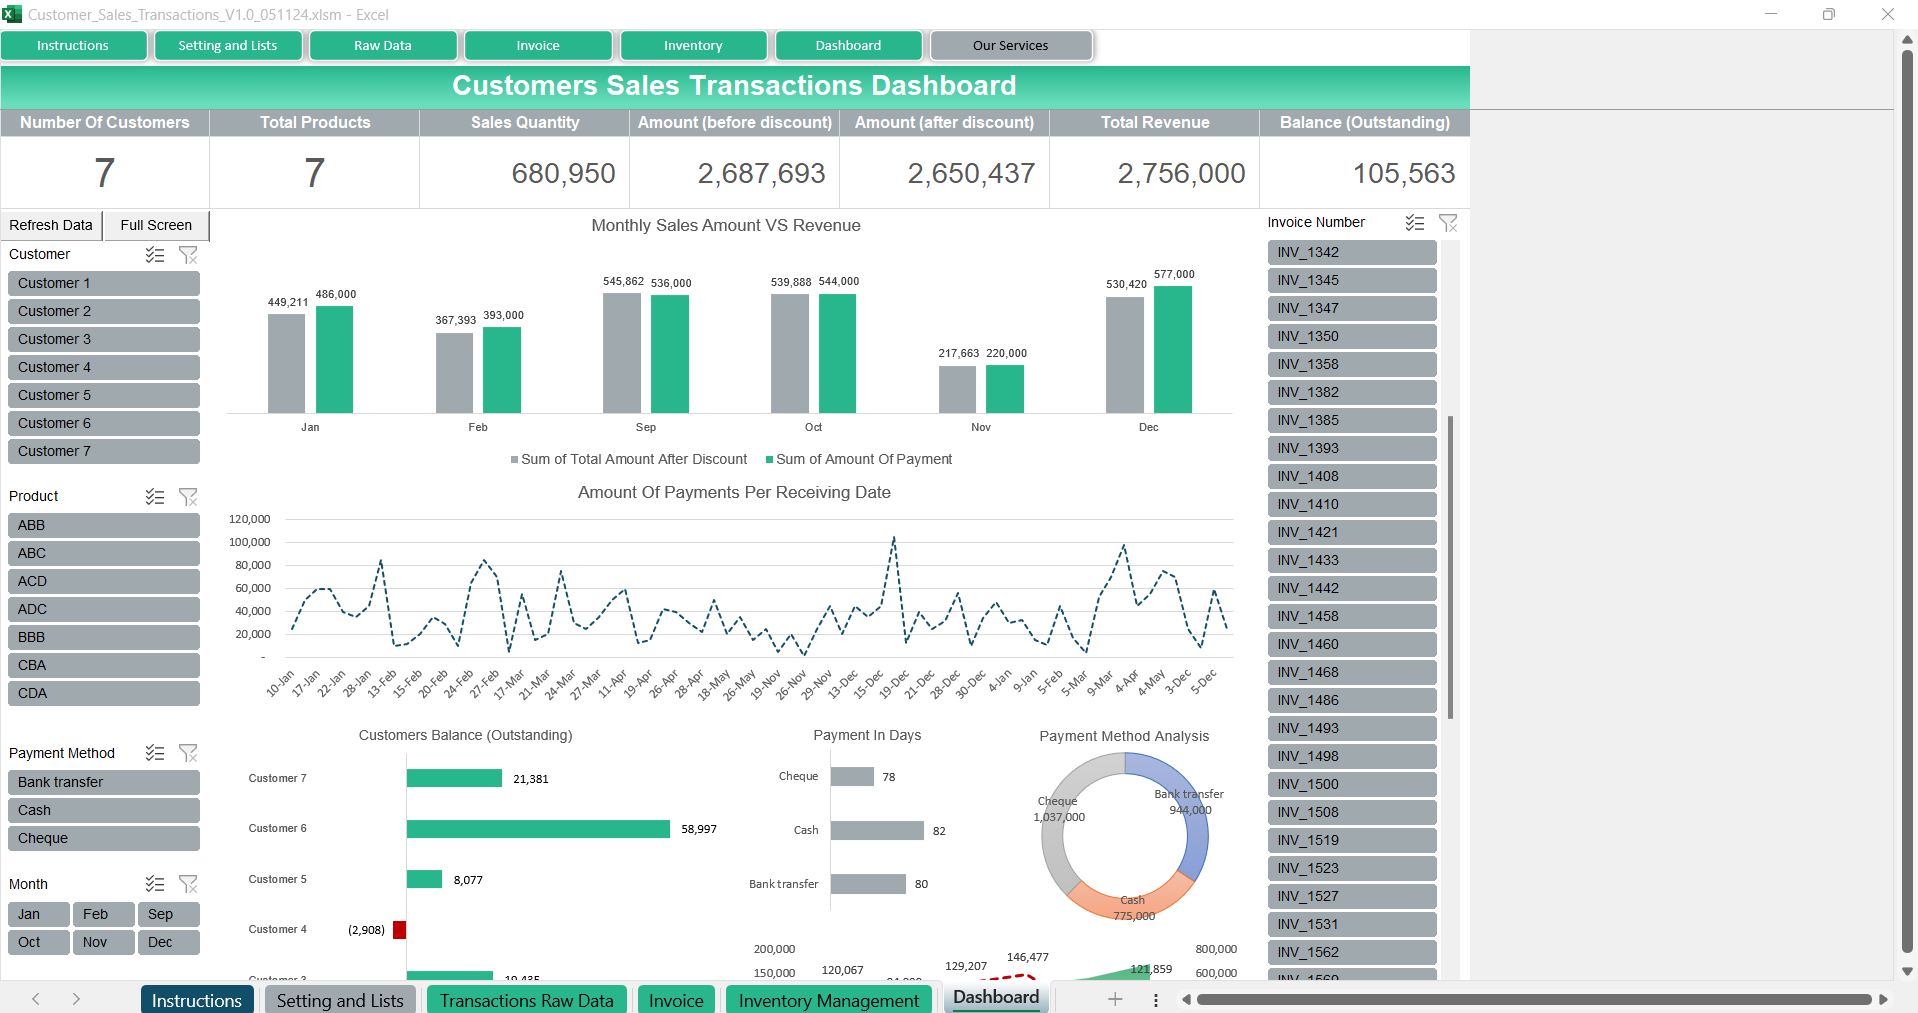
Task: Clear filter on Payment Method slicer
Action: click(188, 753)
